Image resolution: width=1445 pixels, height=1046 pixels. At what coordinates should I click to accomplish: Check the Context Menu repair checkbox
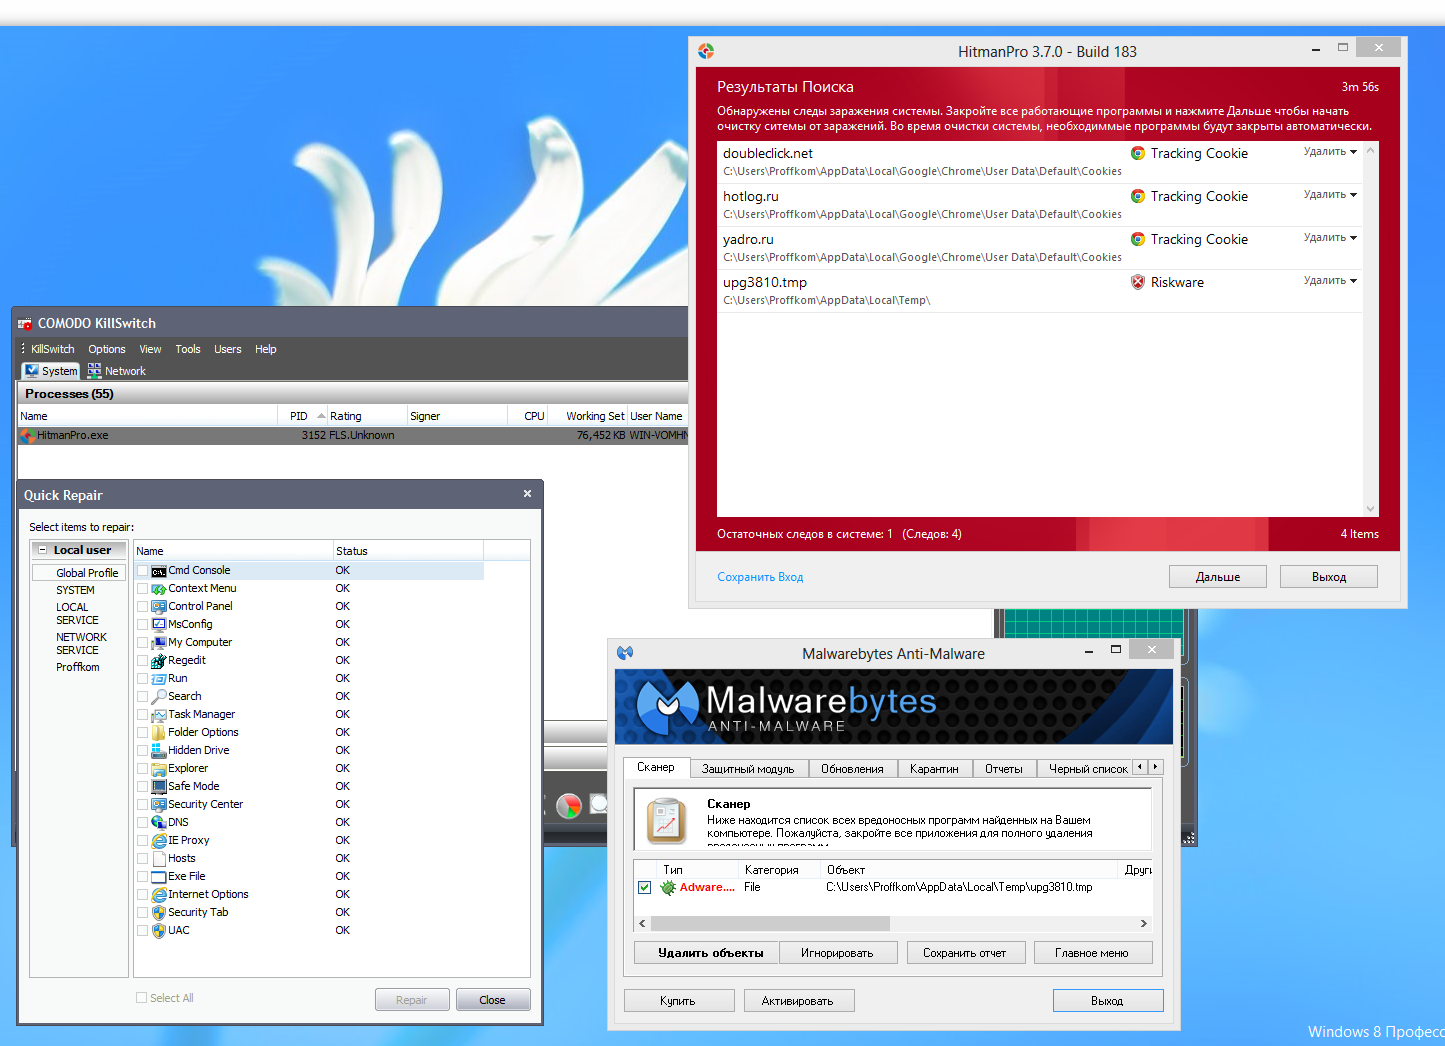pyautogui.click(x=143, y=589)
